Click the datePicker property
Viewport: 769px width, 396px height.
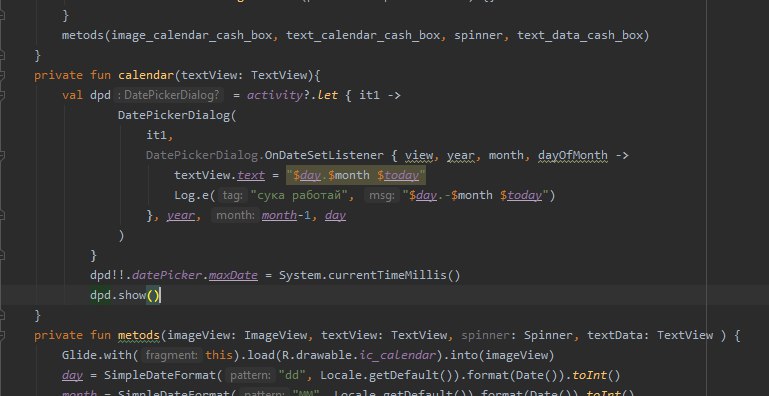[167, 275]
